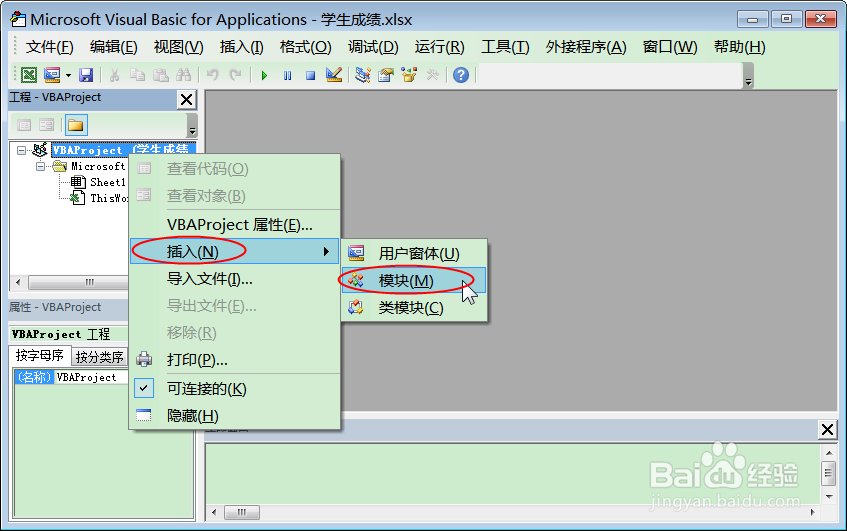The height and width of the screenshot is (531, 847).
Task: Click the Reset stop square icon
Action: [x=310, y=75]
